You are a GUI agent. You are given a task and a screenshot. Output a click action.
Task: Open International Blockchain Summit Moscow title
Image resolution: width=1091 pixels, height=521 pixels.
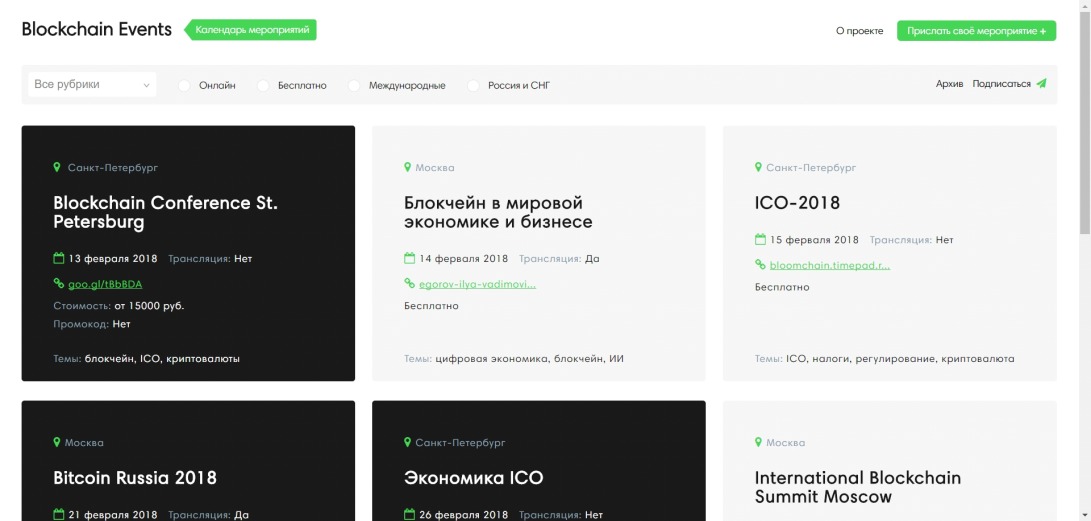coord(858,487)
